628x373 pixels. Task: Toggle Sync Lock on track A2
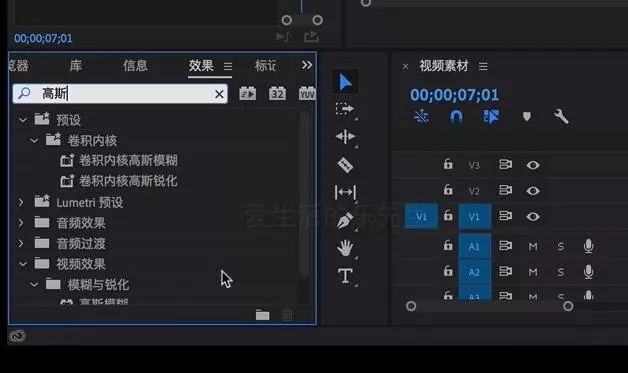[505, 272]
